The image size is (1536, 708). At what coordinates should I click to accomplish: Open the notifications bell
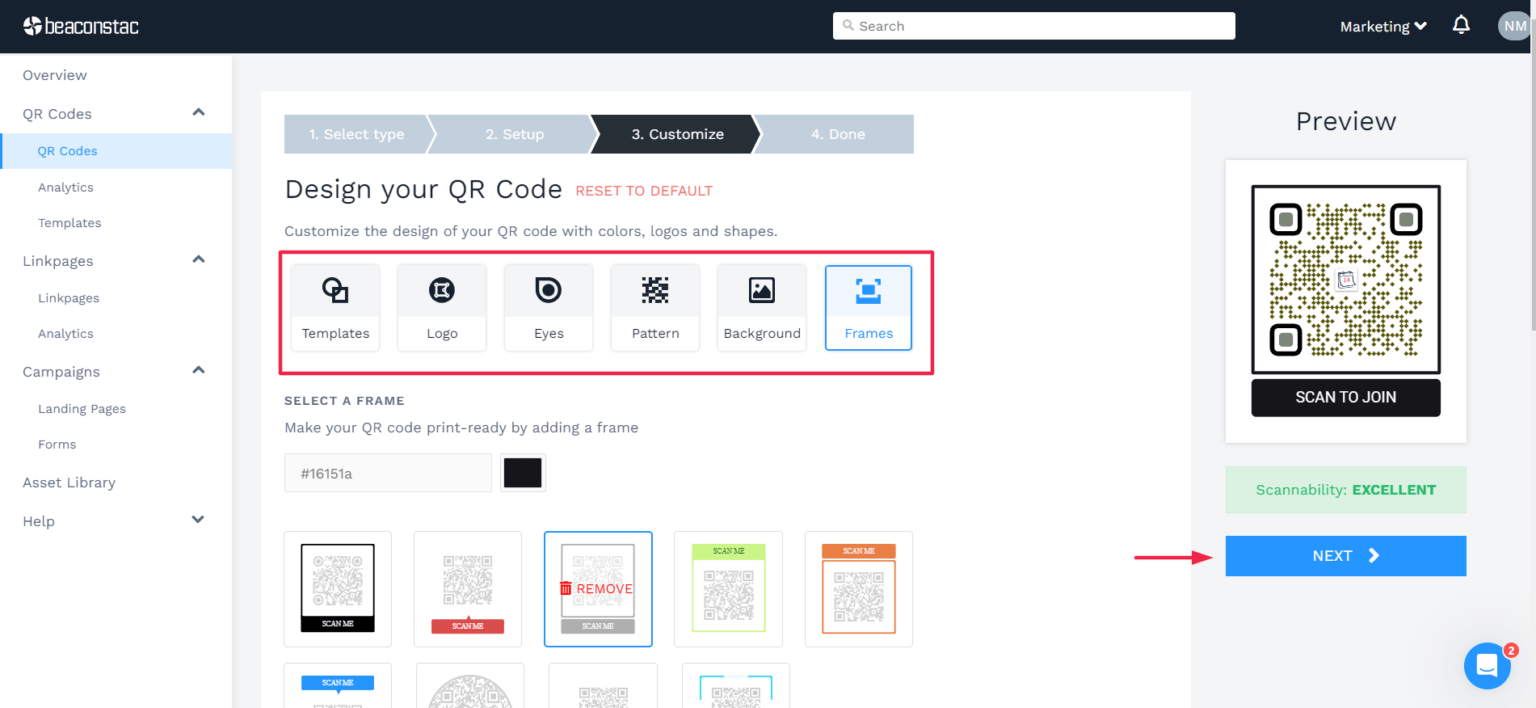click(1461, 25)
